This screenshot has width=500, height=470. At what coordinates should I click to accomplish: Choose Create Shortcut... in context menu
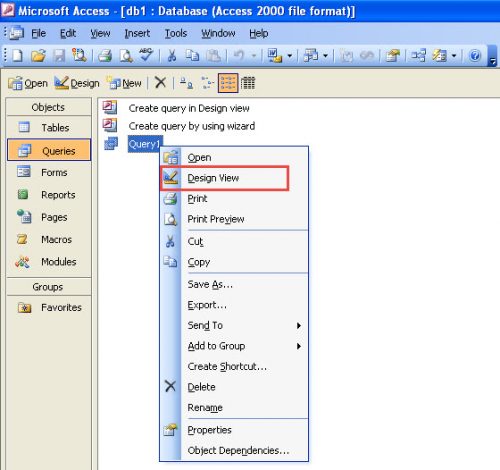click(234, 367)
